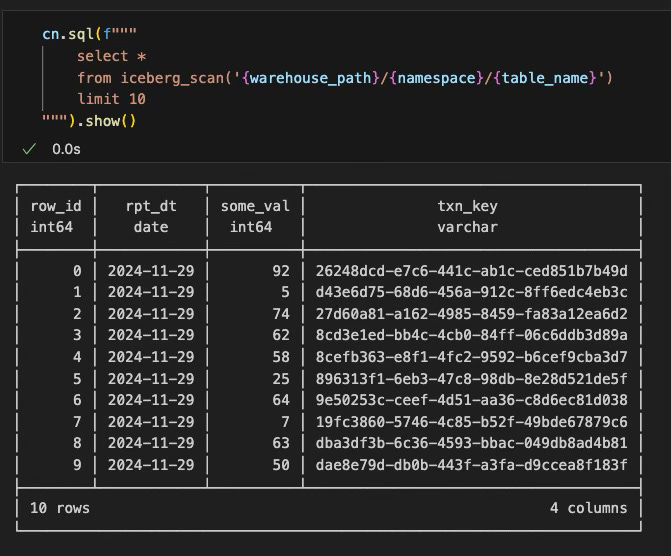Click the row_id cell with value 8

pos(77,443)
